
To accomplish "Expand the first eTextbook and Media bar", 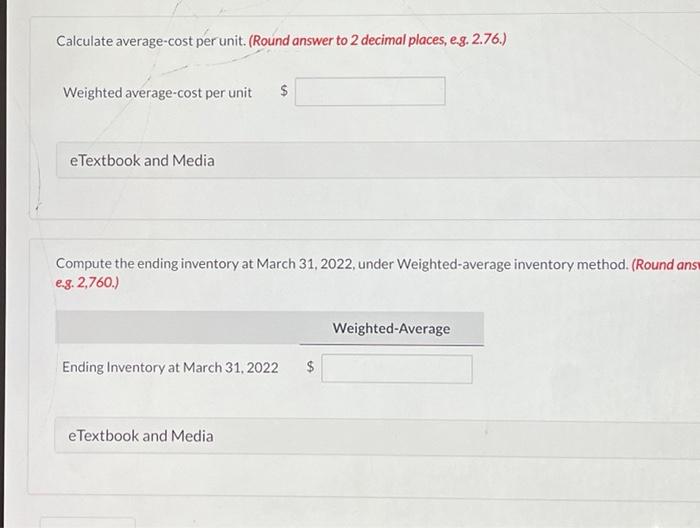I will (378, 160).
